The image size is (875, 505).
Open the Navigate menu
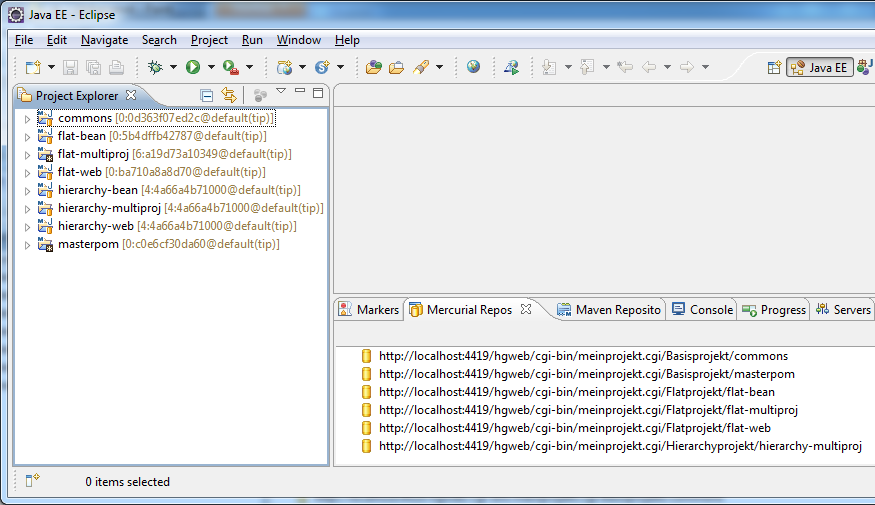[104, 40]
